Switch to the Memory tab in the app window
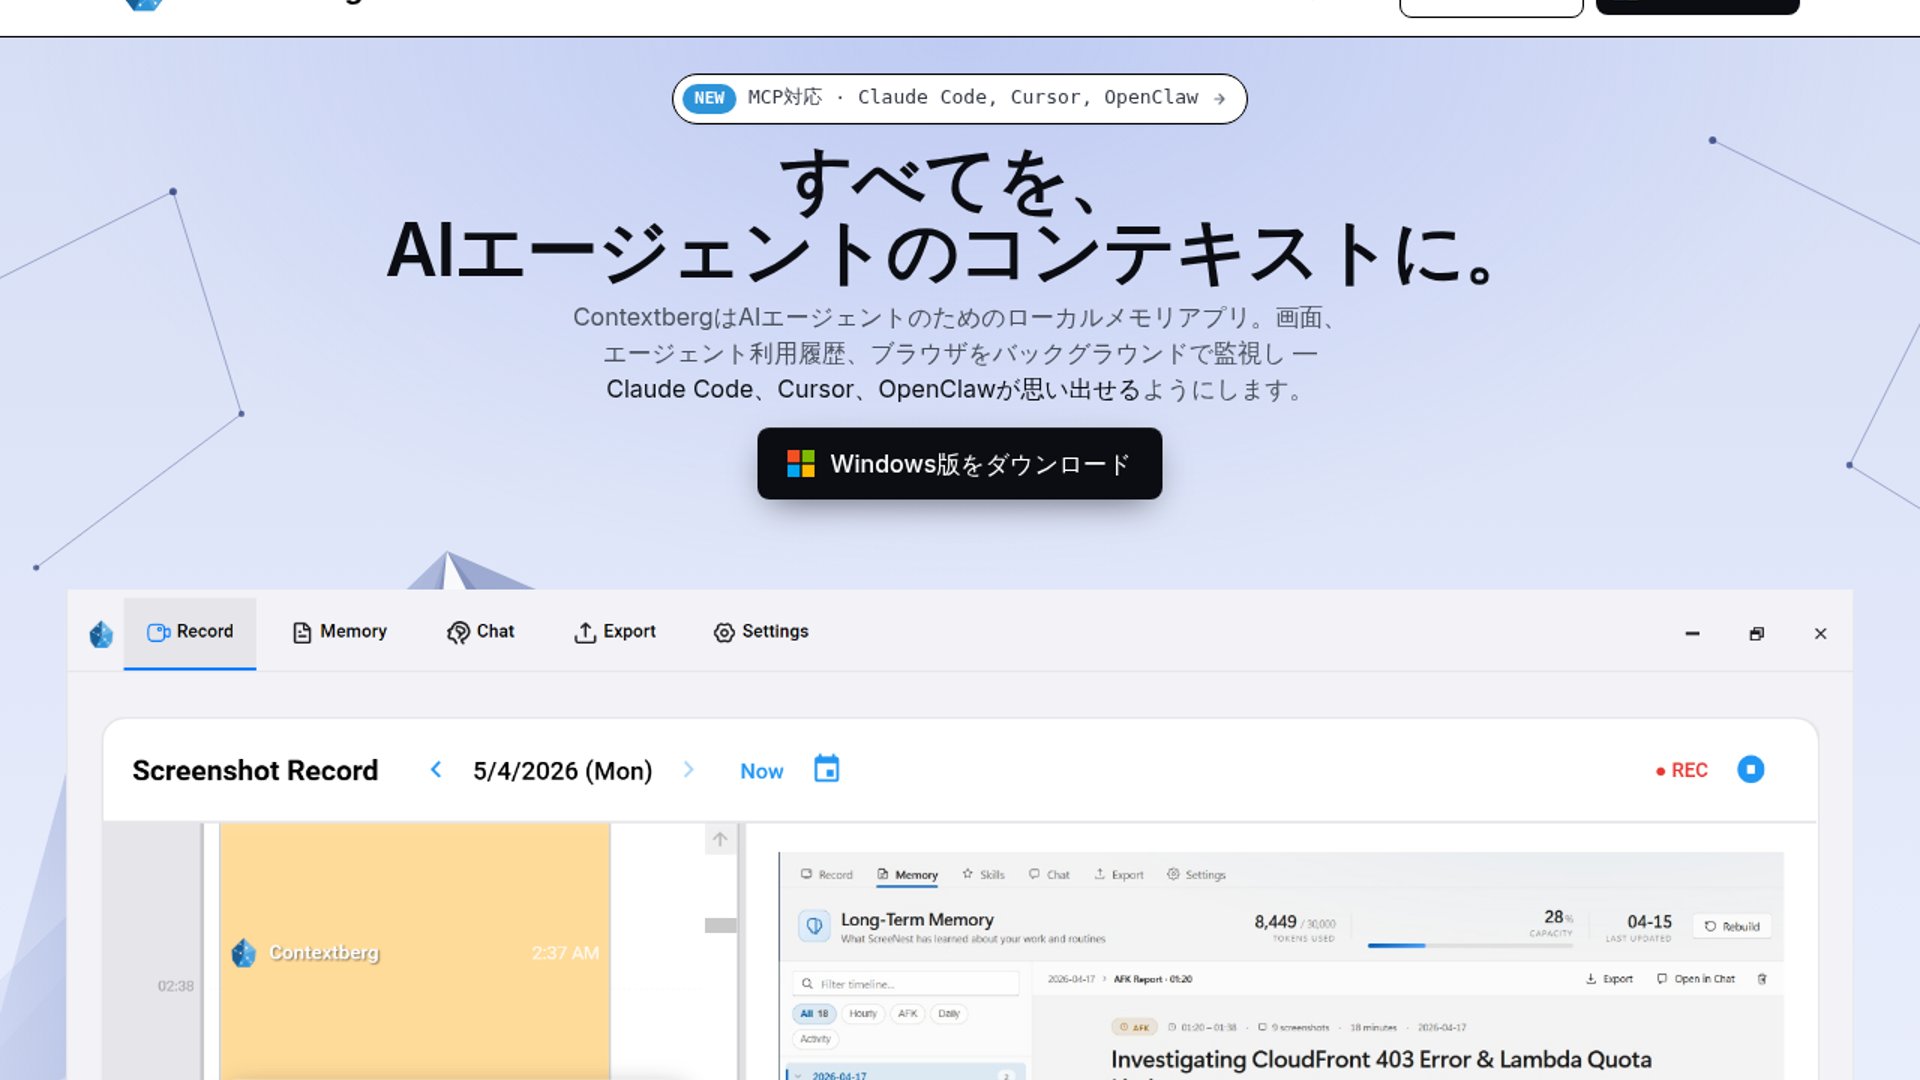The height and width of the screenshot is (1080, 1920). (x=340, y=632)
